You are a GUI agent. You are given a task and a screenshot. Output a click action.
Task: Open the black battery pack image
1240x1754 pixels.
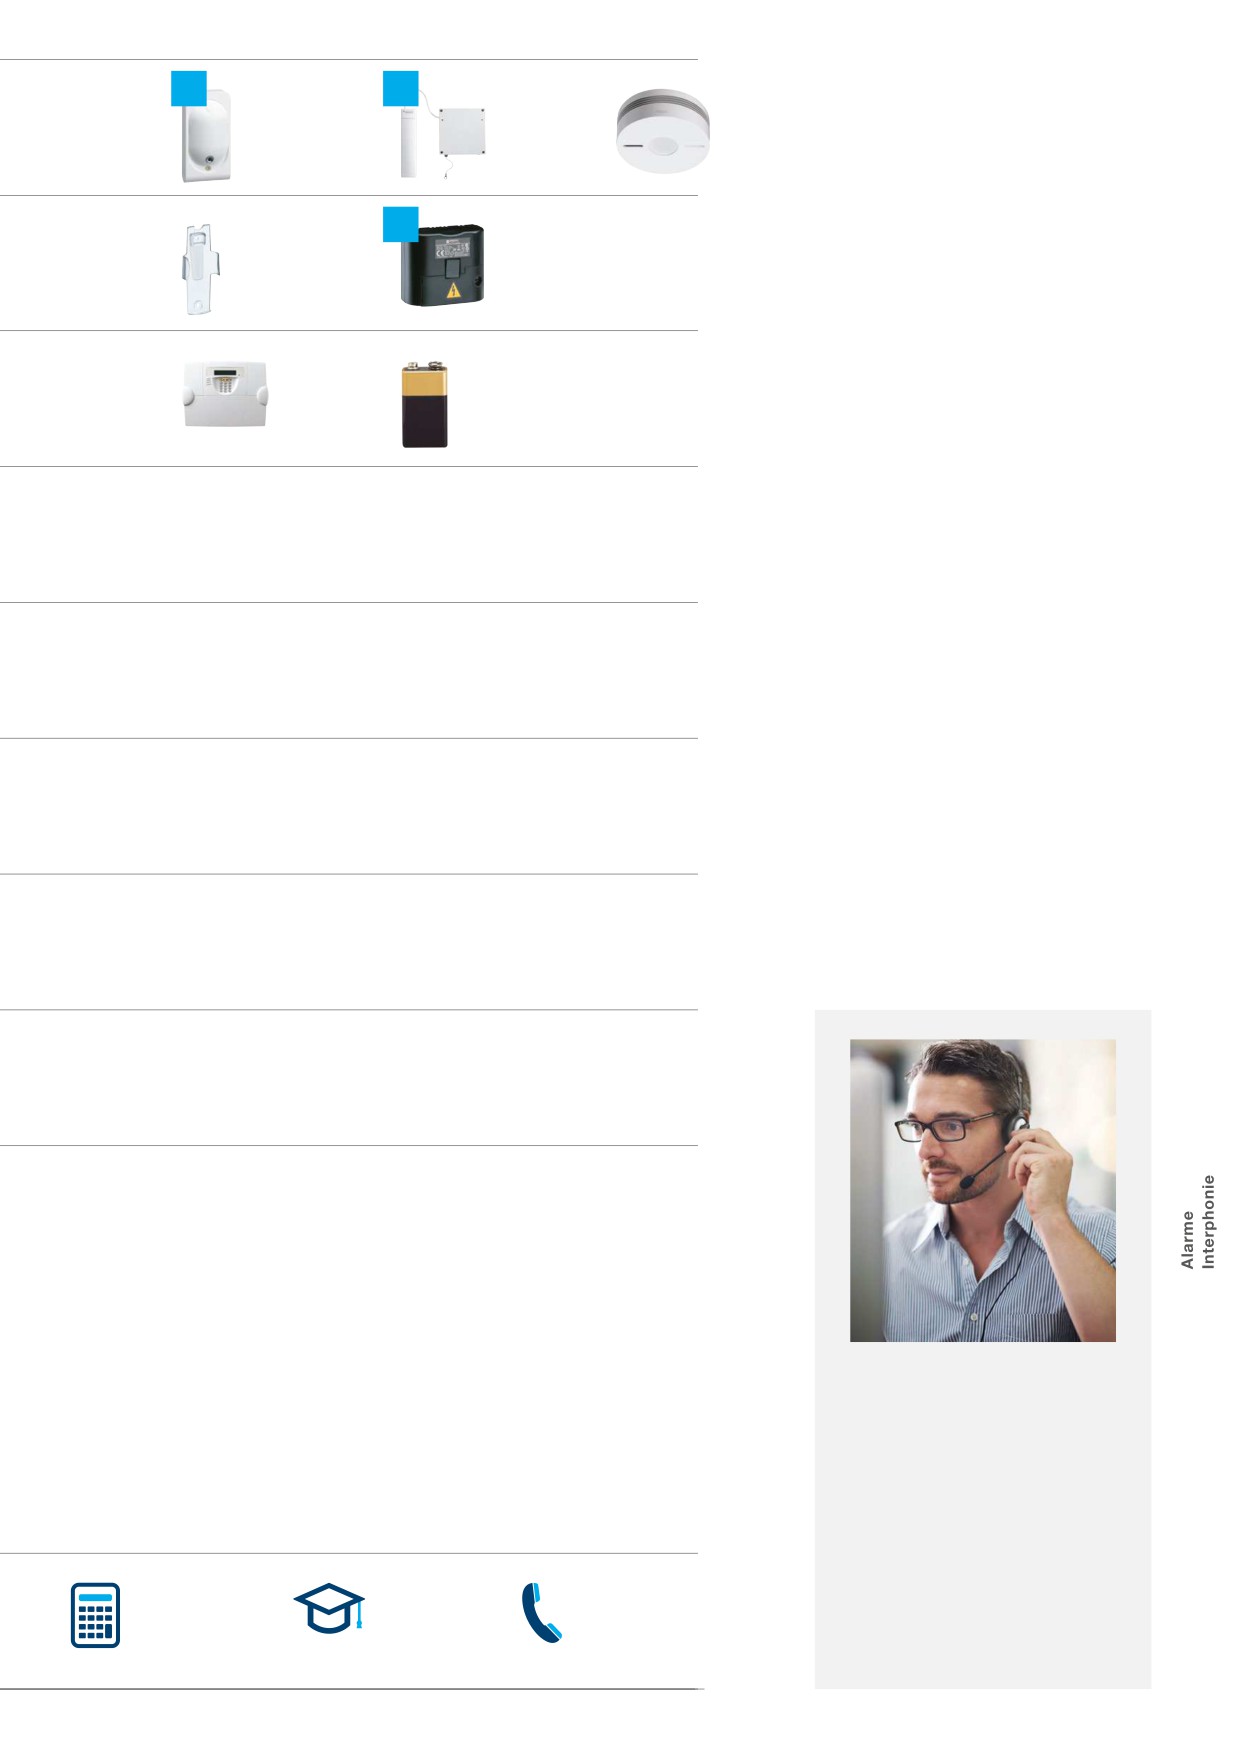click(x=443, y=265)
